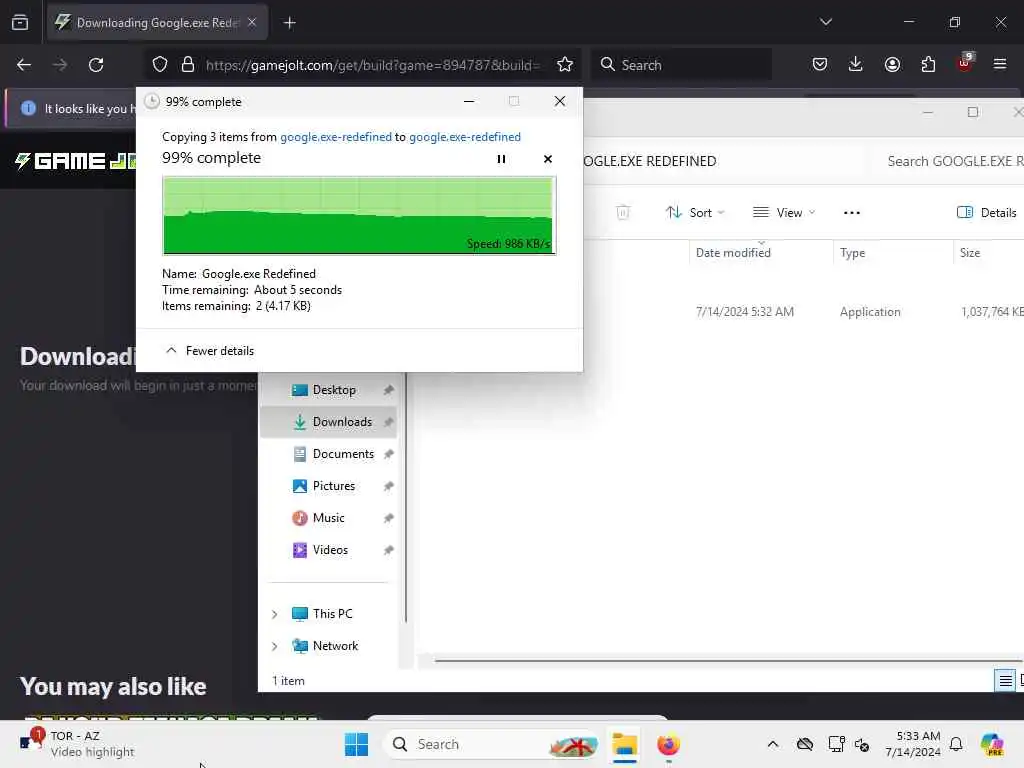Open Videos in the navigation pane
This screenshot has height=768, width=1024.
click(328, 550)
